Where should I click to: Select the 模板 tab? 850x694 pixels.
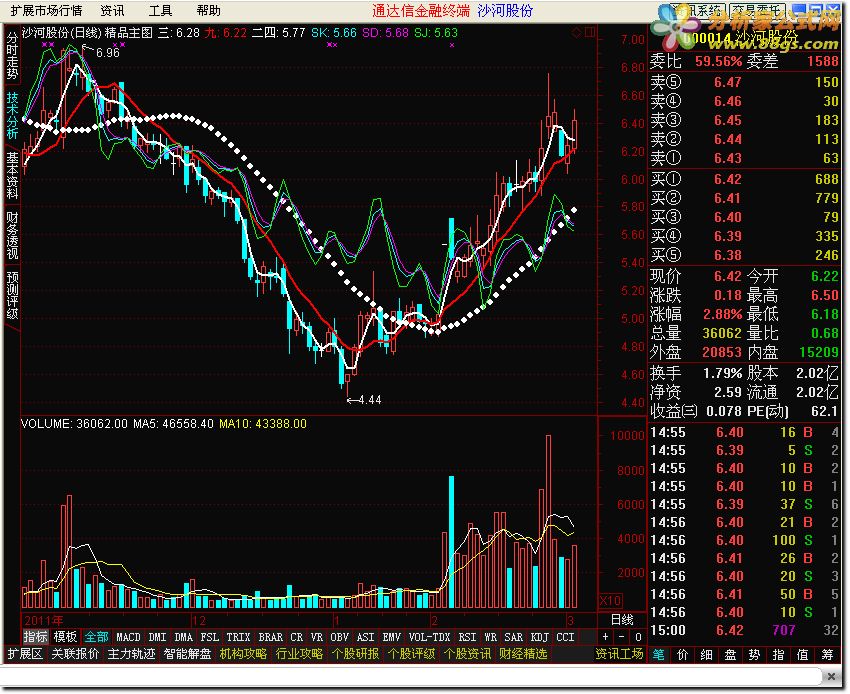point(65,637)
